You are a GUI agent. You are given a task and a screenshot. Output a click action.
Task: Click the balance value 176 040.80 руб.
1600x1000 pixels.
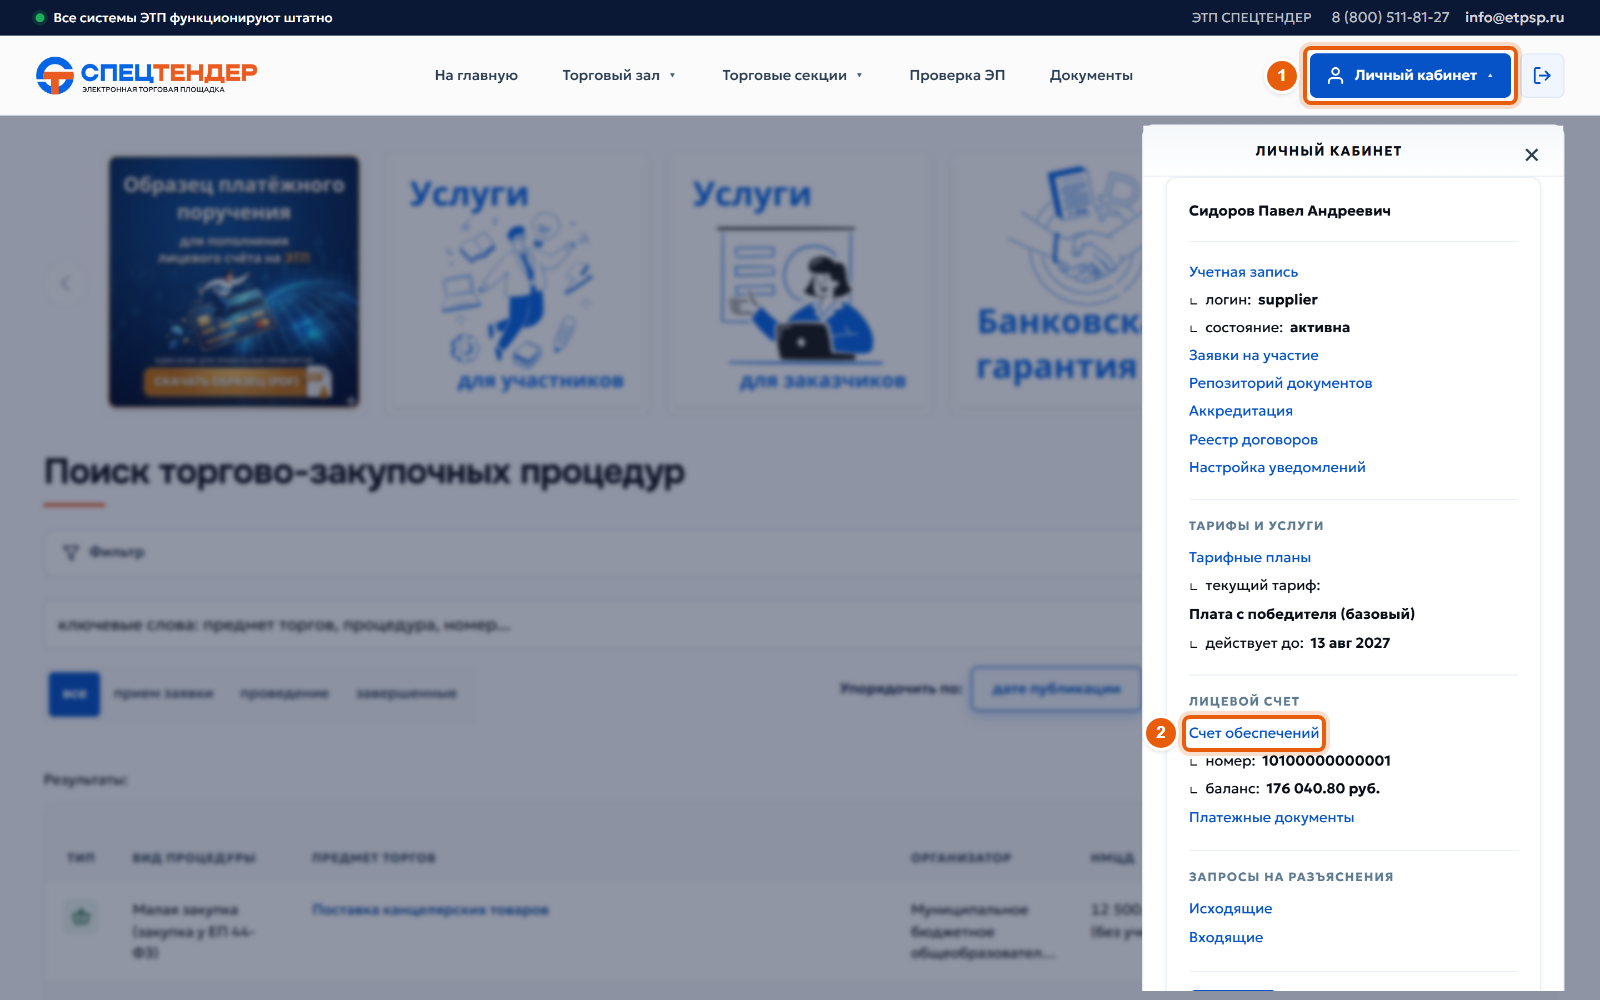coord(1322,789)
